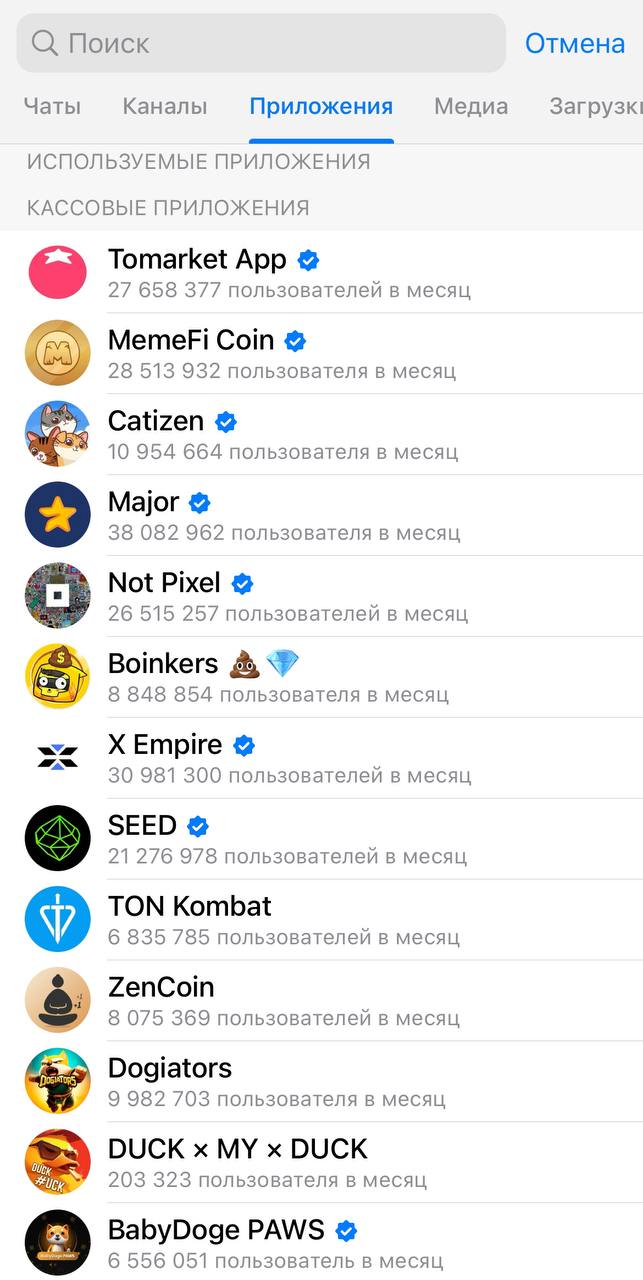Tap the Not Pixel app icon
643x1280 pixels.
click(x=58, y=596)
